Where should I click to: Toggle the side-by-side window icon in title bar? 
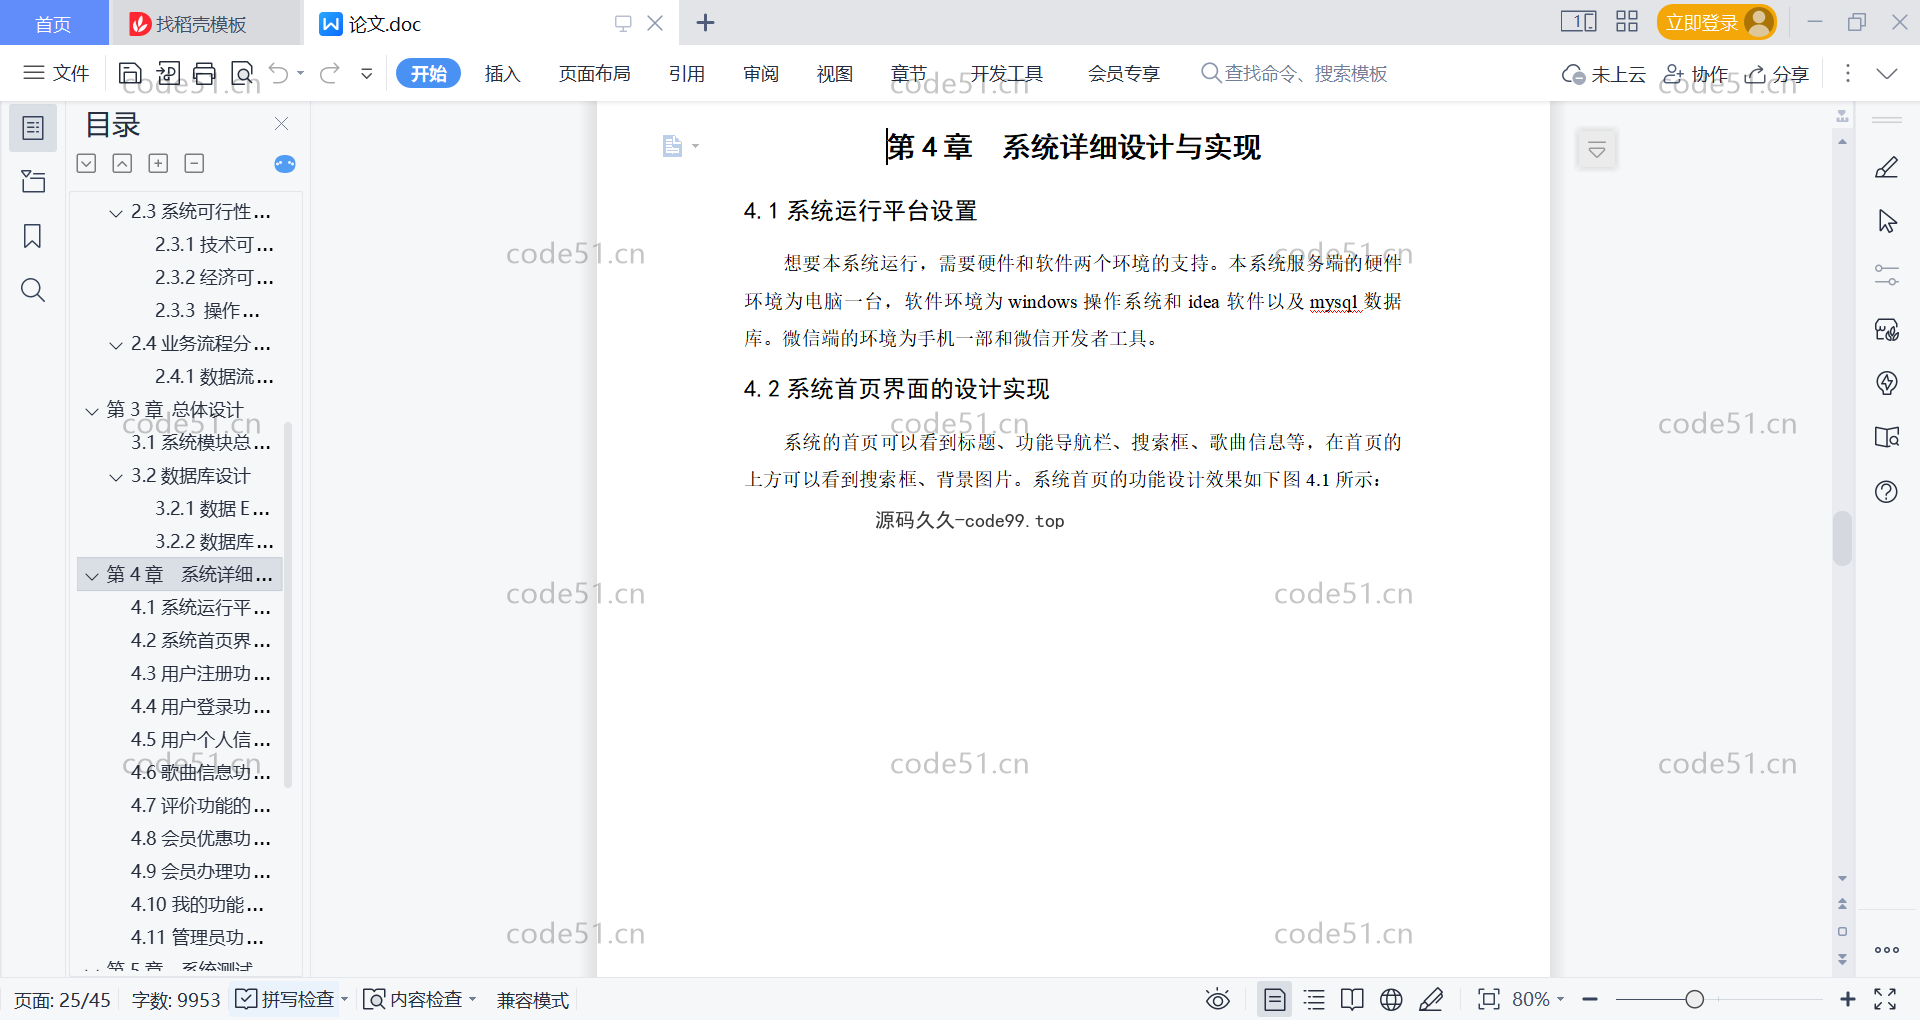(1578, 22)
